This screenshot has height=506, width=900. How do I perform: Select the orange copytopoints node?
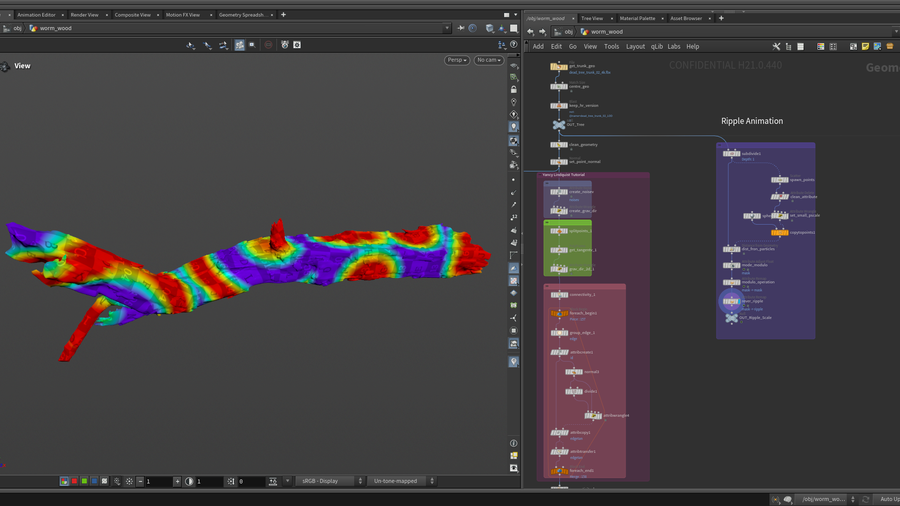(x=779, y=232)
